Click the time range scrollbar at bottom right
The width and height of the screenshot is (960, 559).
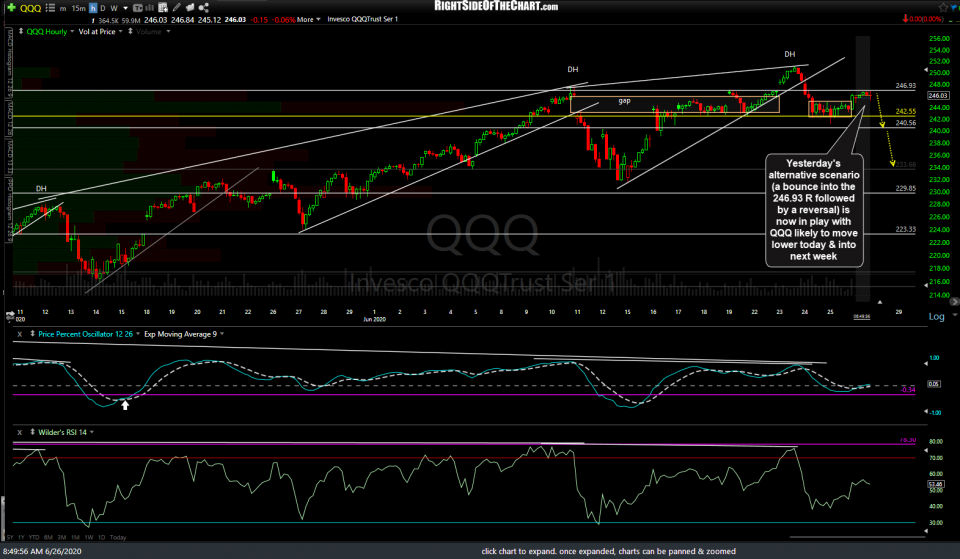tap(857, 538)
